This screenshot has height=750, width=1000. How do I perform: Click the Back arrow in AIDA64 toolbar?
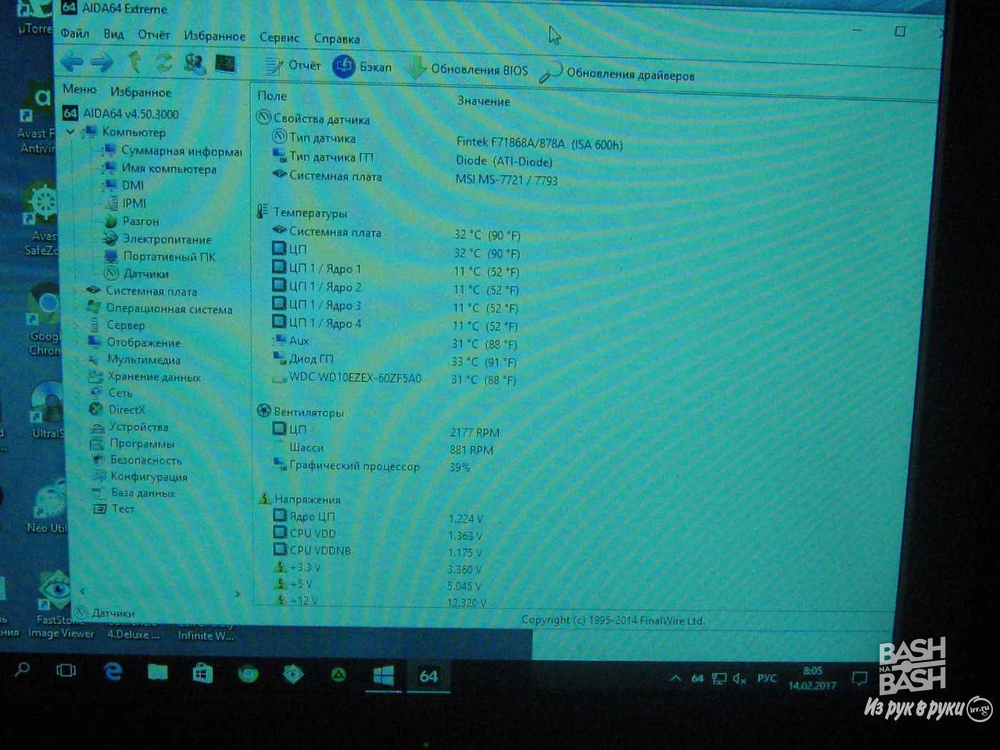pos(72,62)
